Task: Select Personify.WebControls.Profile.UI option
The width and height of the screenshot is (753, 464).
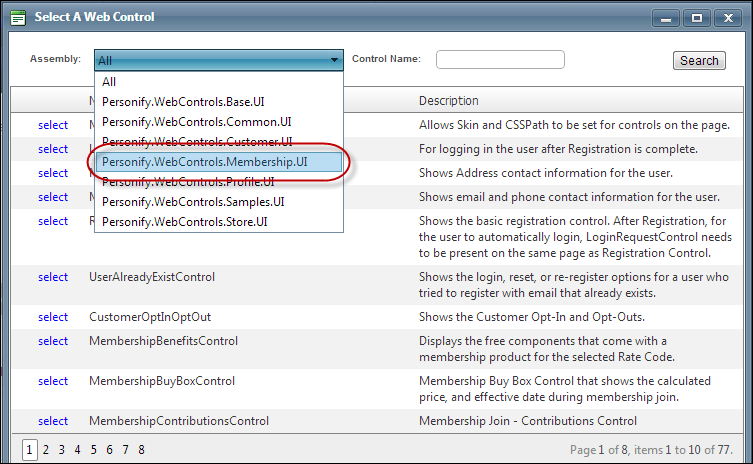Action: [219, 182]
